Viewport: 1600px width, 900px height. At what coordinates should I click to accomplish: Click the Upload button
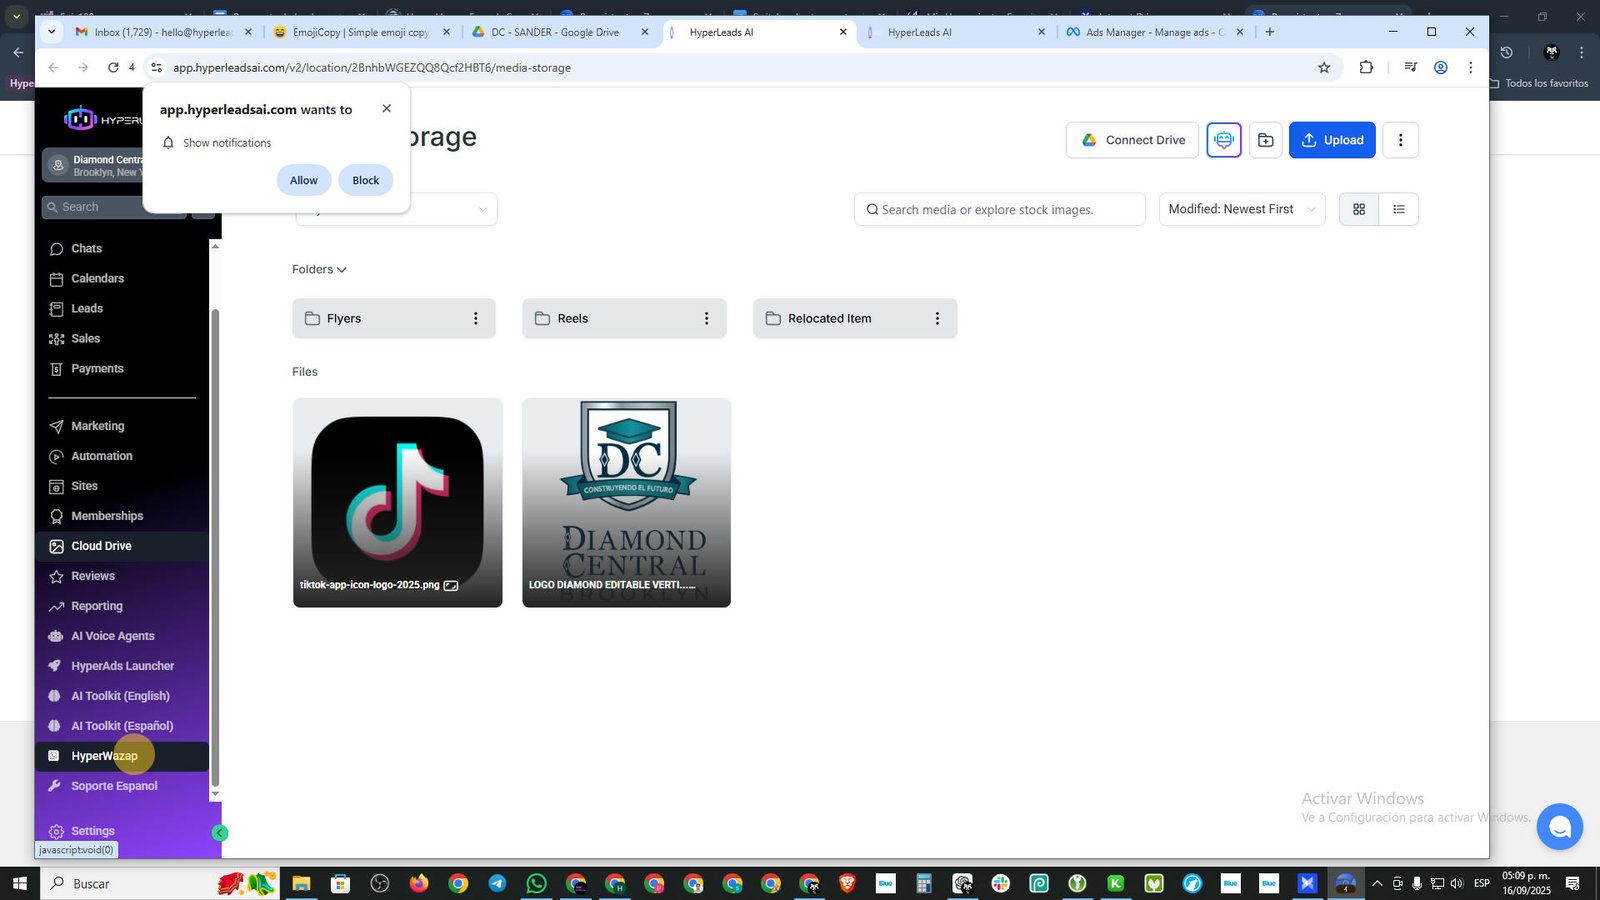pos(1332,140)
